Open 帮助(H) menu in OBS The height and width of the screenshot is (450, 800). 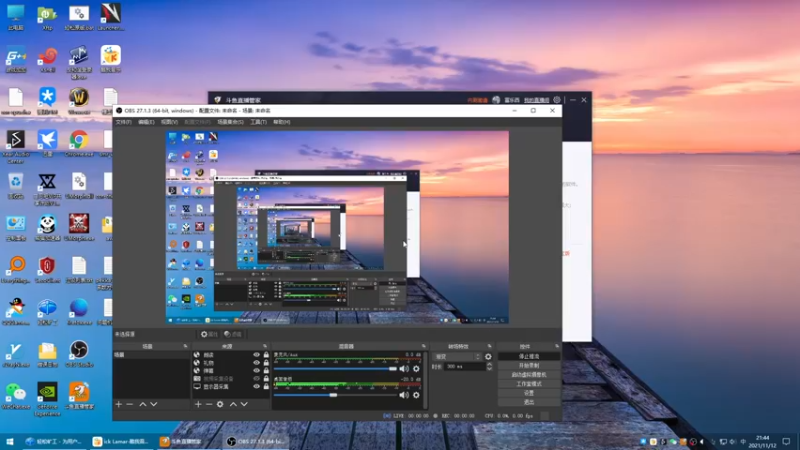click(282, 122)
